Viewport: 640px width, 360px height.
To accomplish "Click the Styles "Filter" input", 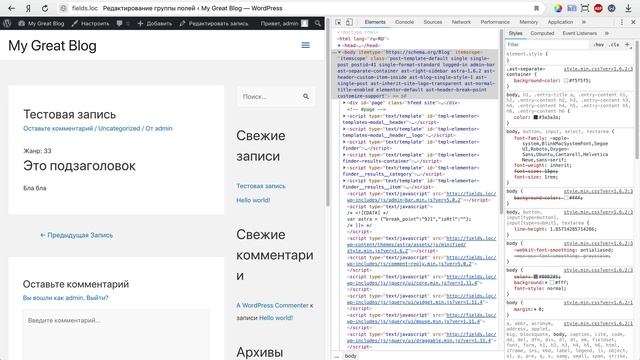I will coord(548,44).
